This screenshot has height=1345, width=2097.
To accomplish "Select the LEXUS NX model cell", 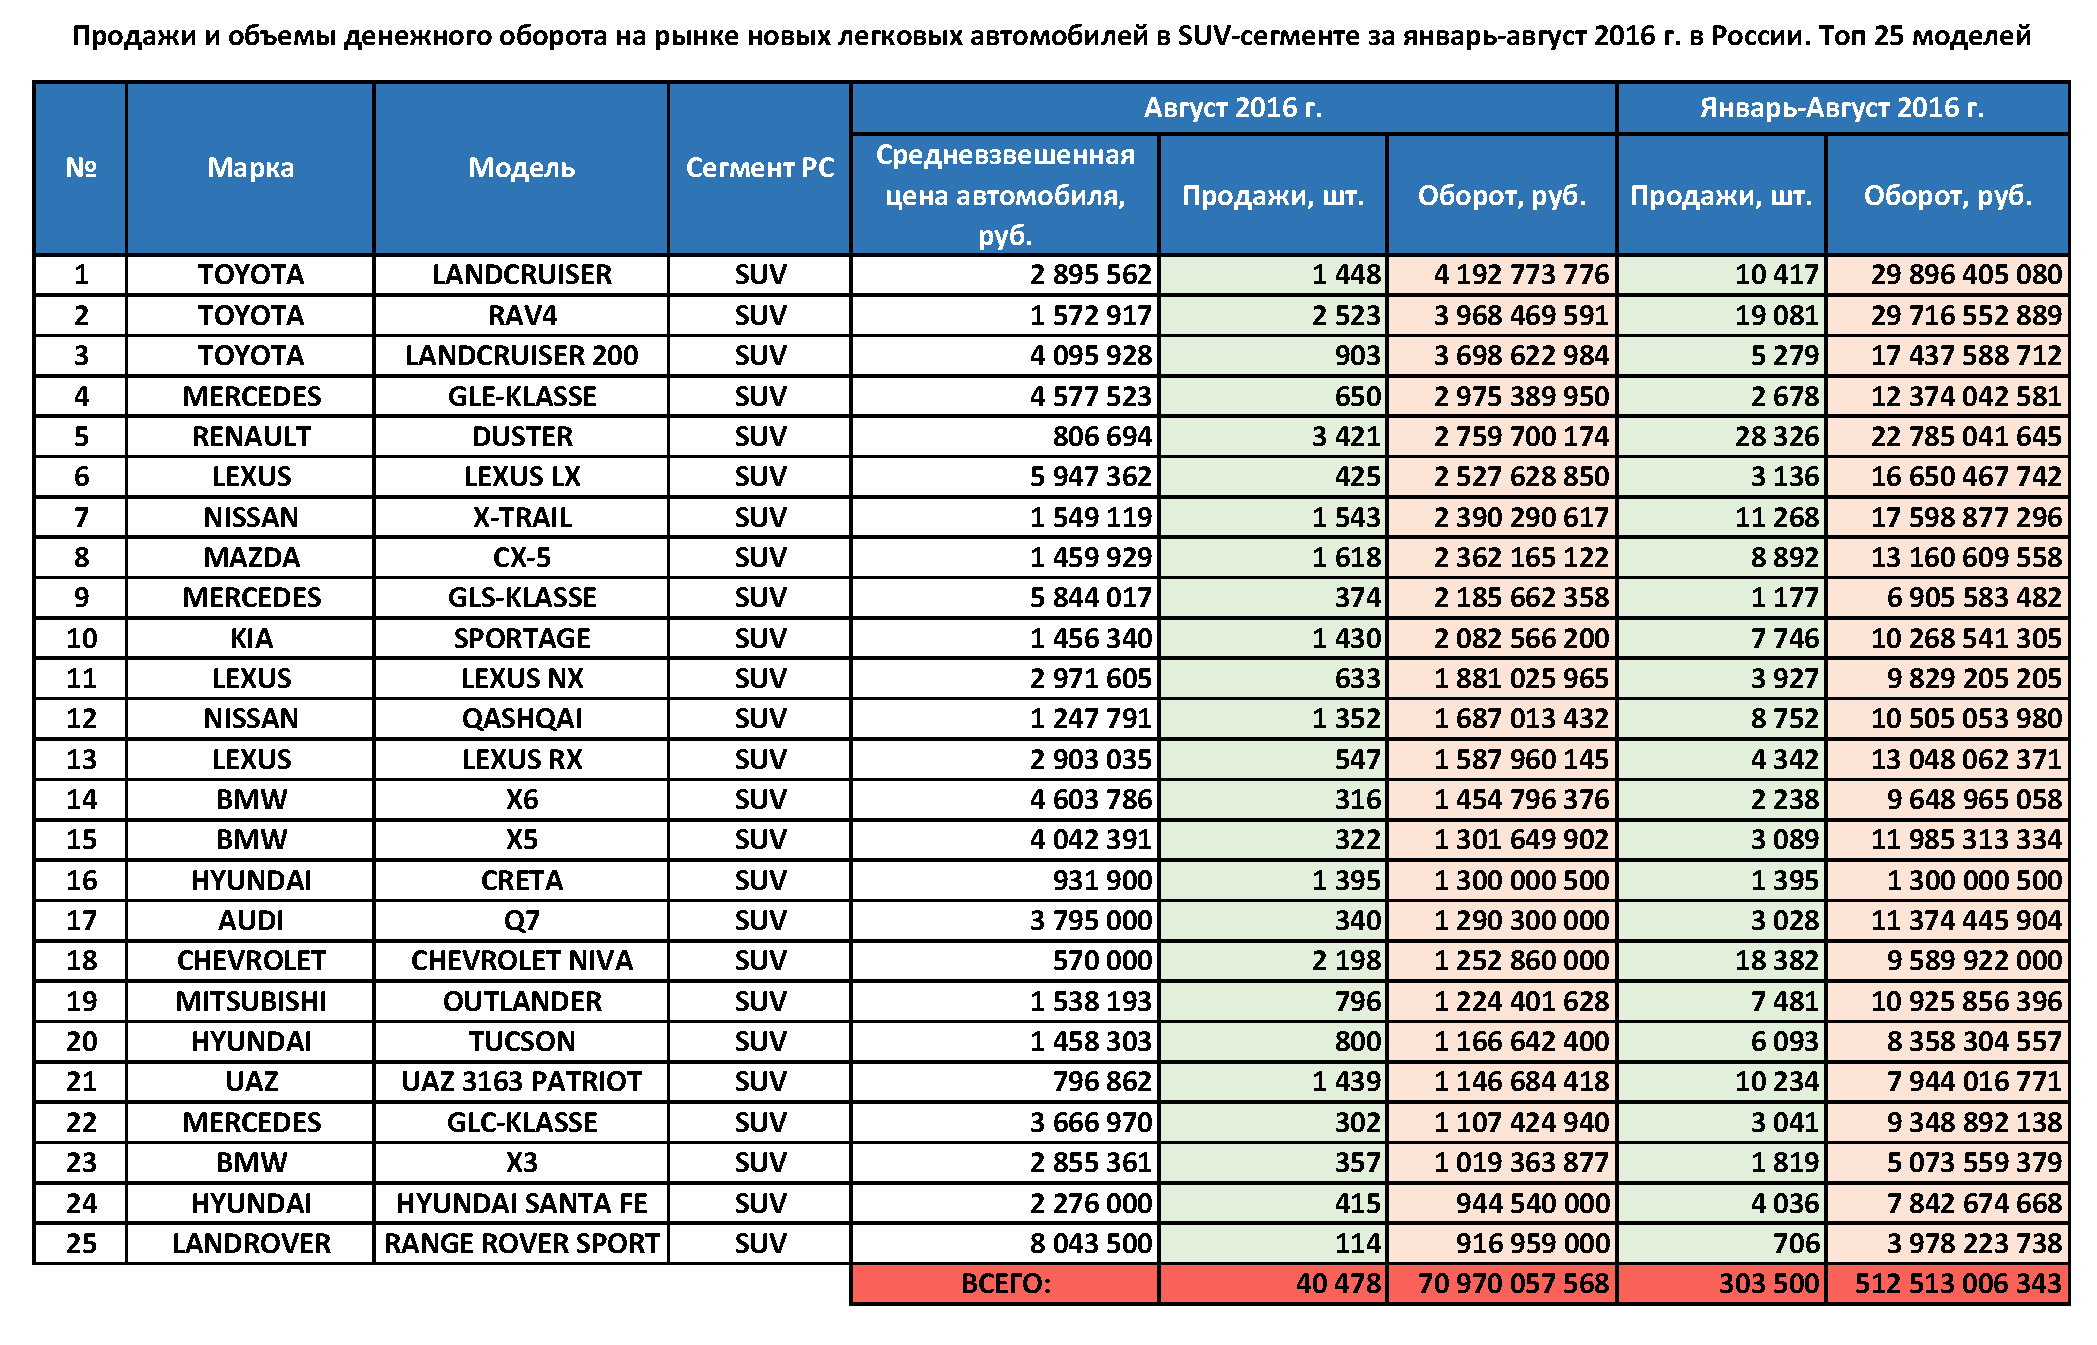I will pyautogui.click(x=521, y=678).
